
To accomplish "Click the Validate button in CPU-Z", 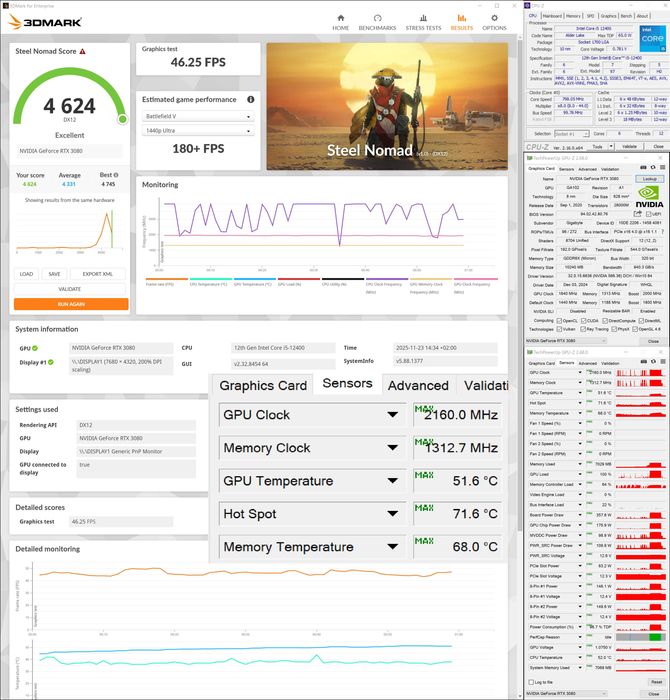I will (x=629, y=146).
